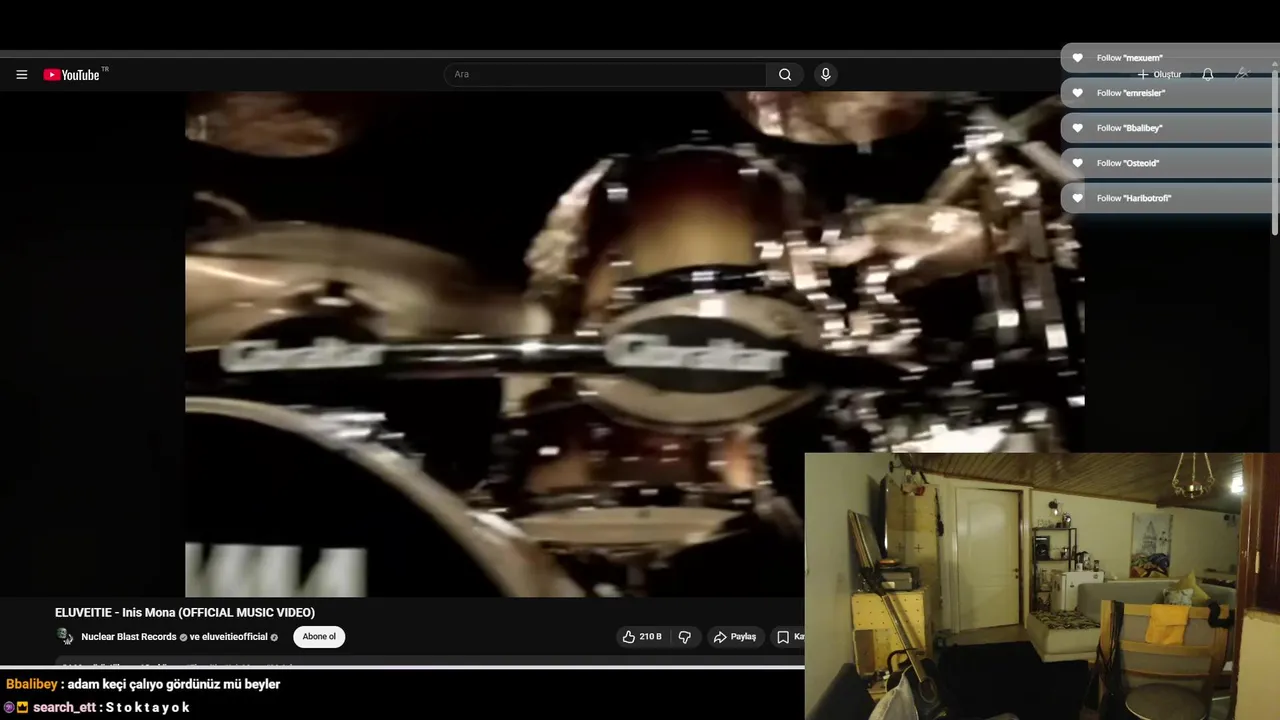Click chat username search_ett

click(65, 707)
